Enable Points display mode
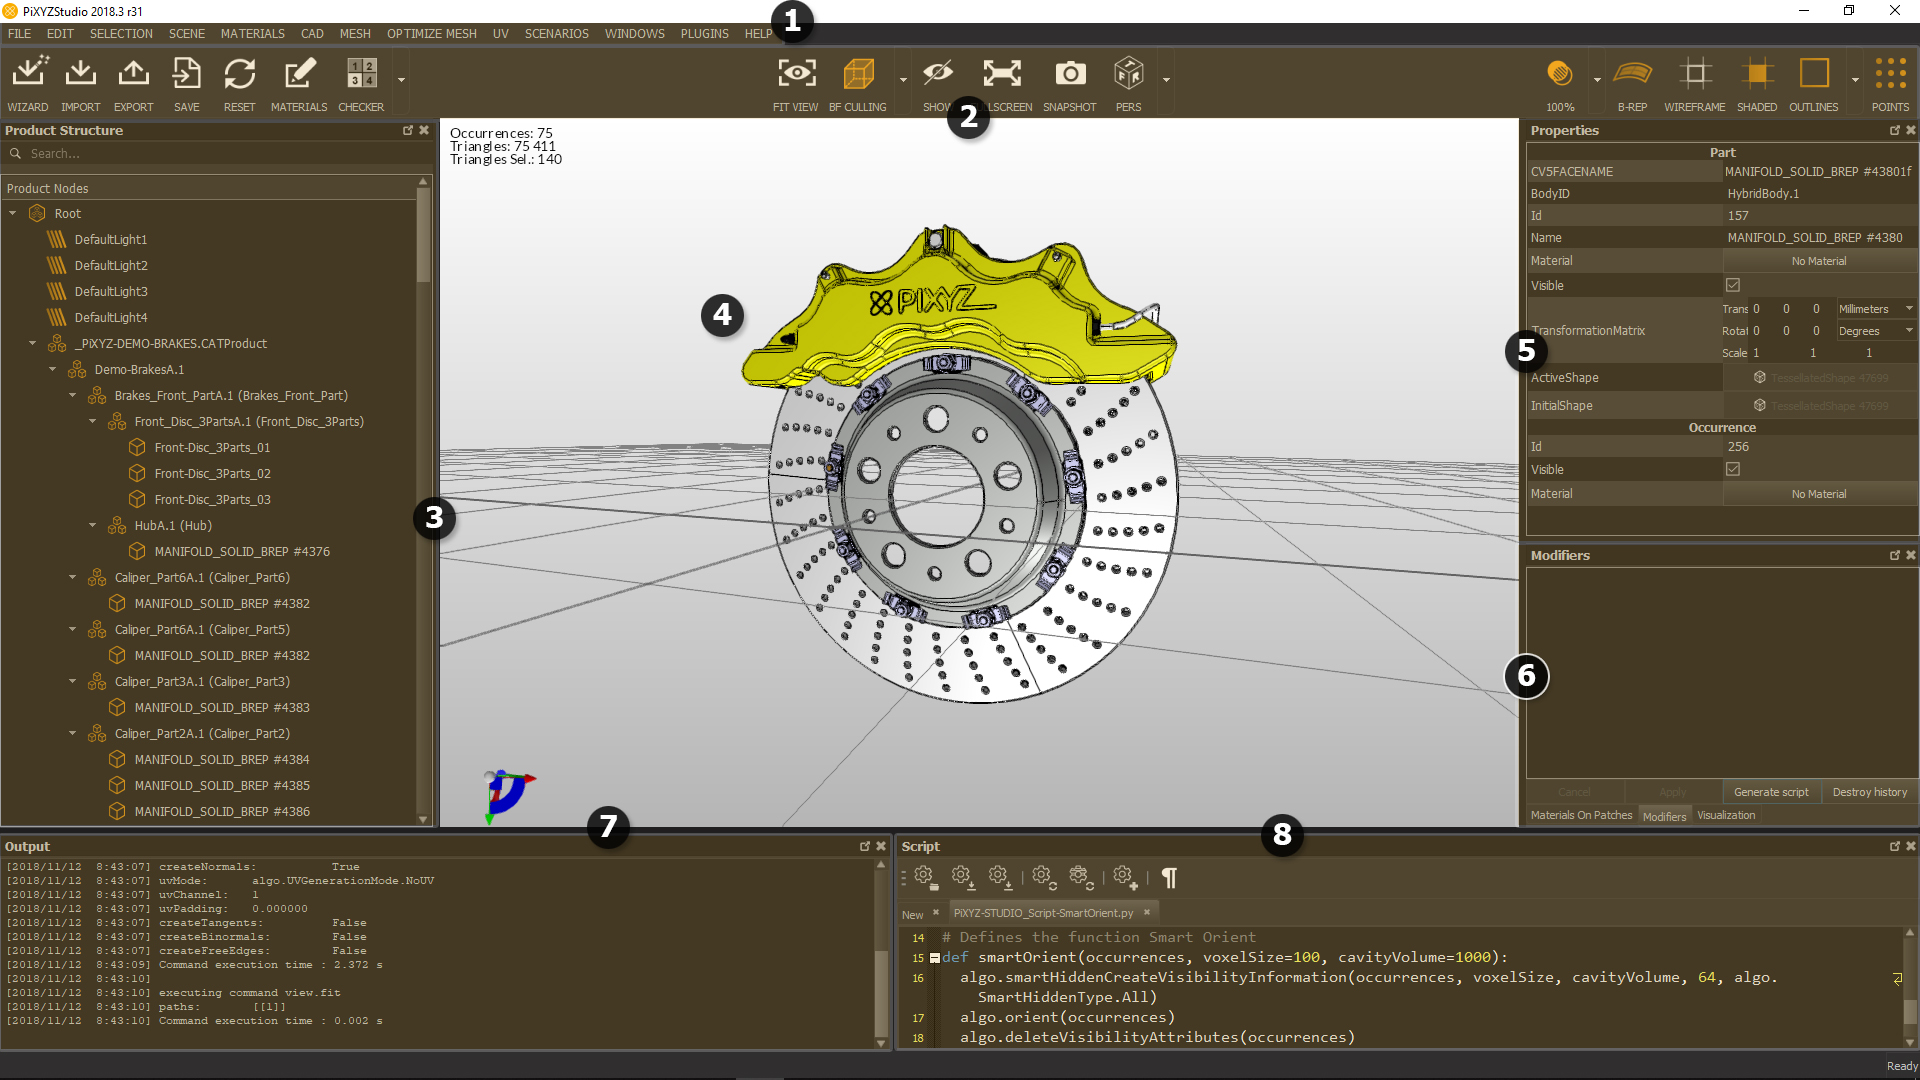The width and height of the screenshot is (1920, 1080). (x=1890, y=74)
